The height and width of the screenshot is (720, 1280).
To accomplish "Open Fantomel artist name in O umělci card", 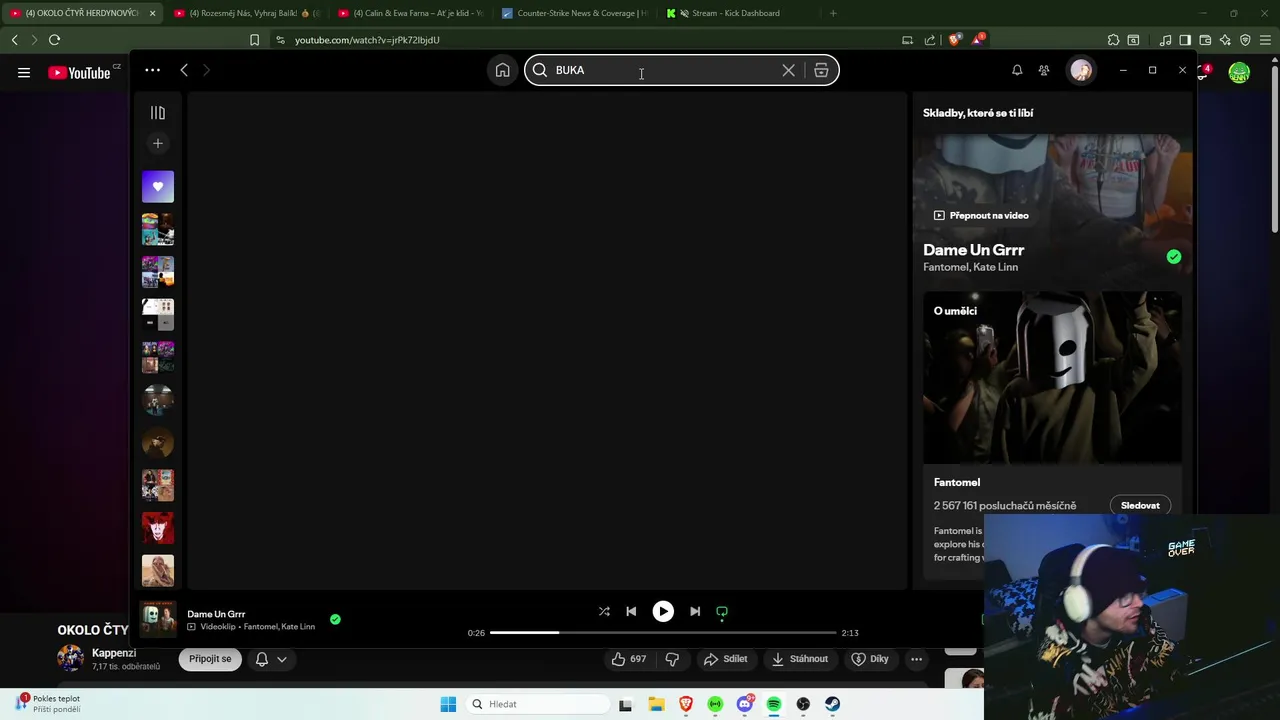I will click(x=957, y=482).
